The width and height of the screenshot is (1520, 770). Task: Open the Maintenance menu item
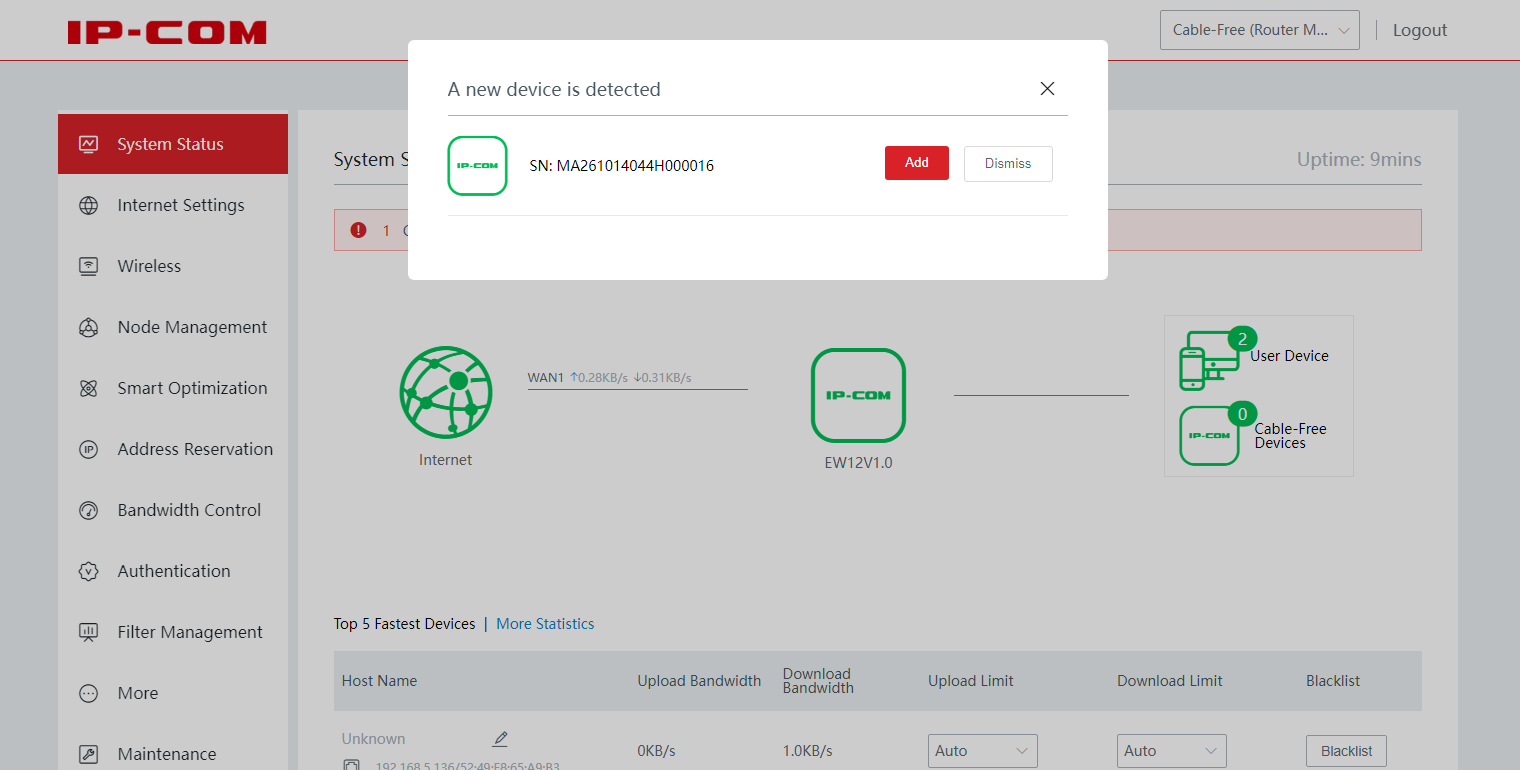tap(173, 754)
